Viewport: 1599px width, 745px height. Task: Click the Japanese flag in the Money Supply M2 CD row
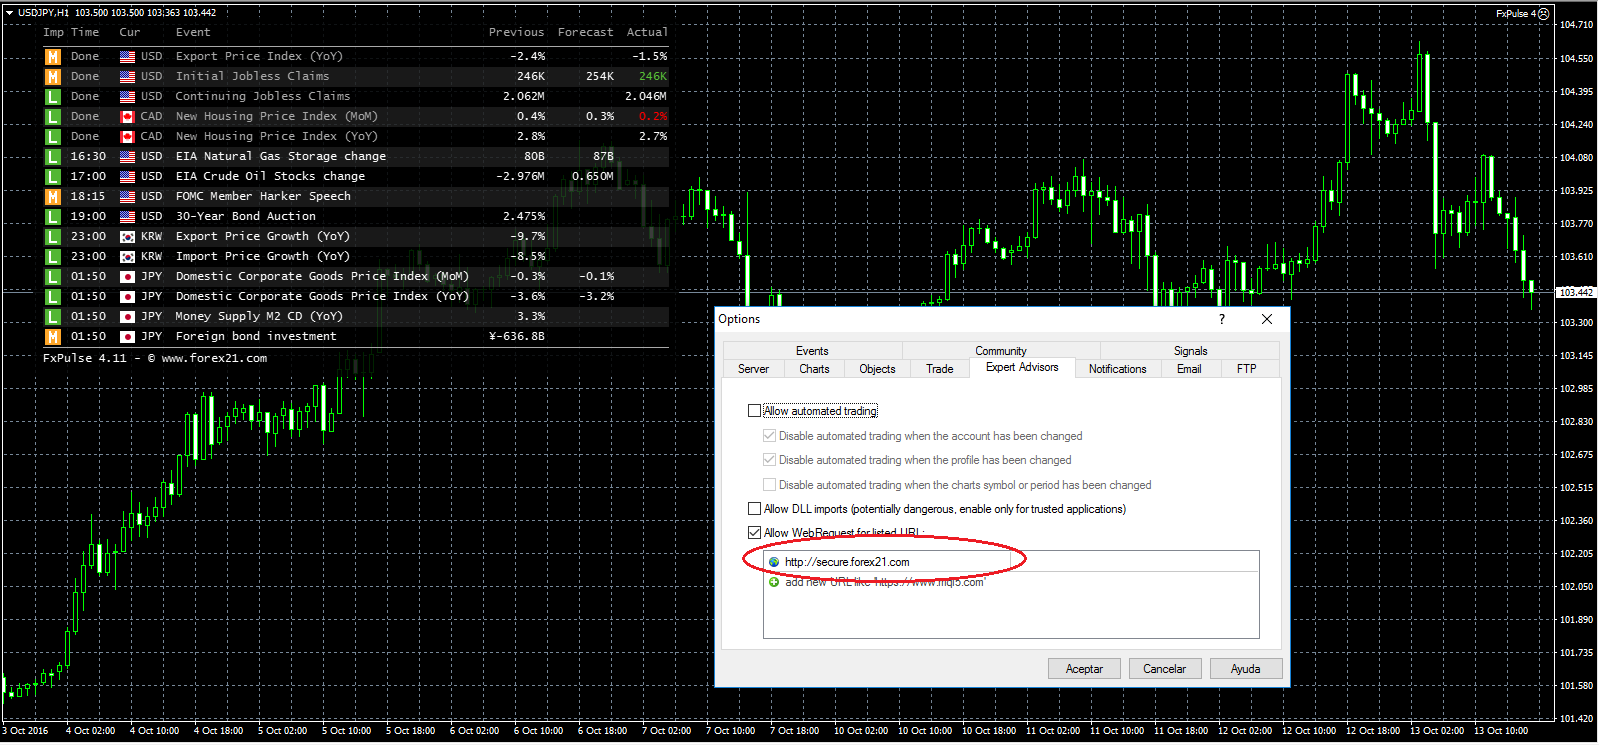127,317
